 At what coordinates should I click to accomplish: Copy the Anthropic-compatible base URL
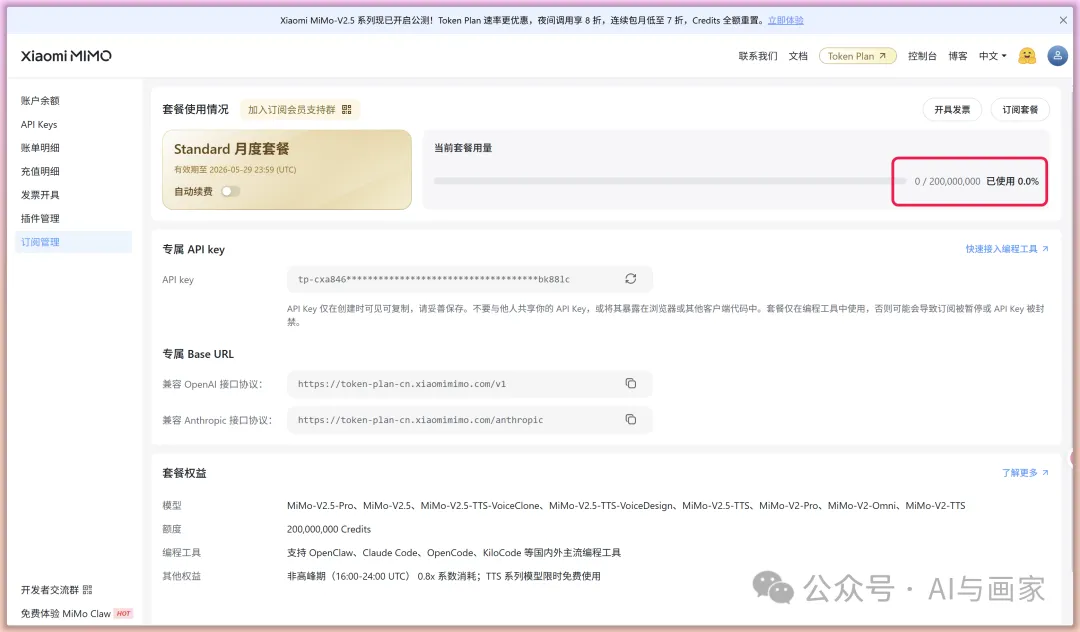(630, 419)
